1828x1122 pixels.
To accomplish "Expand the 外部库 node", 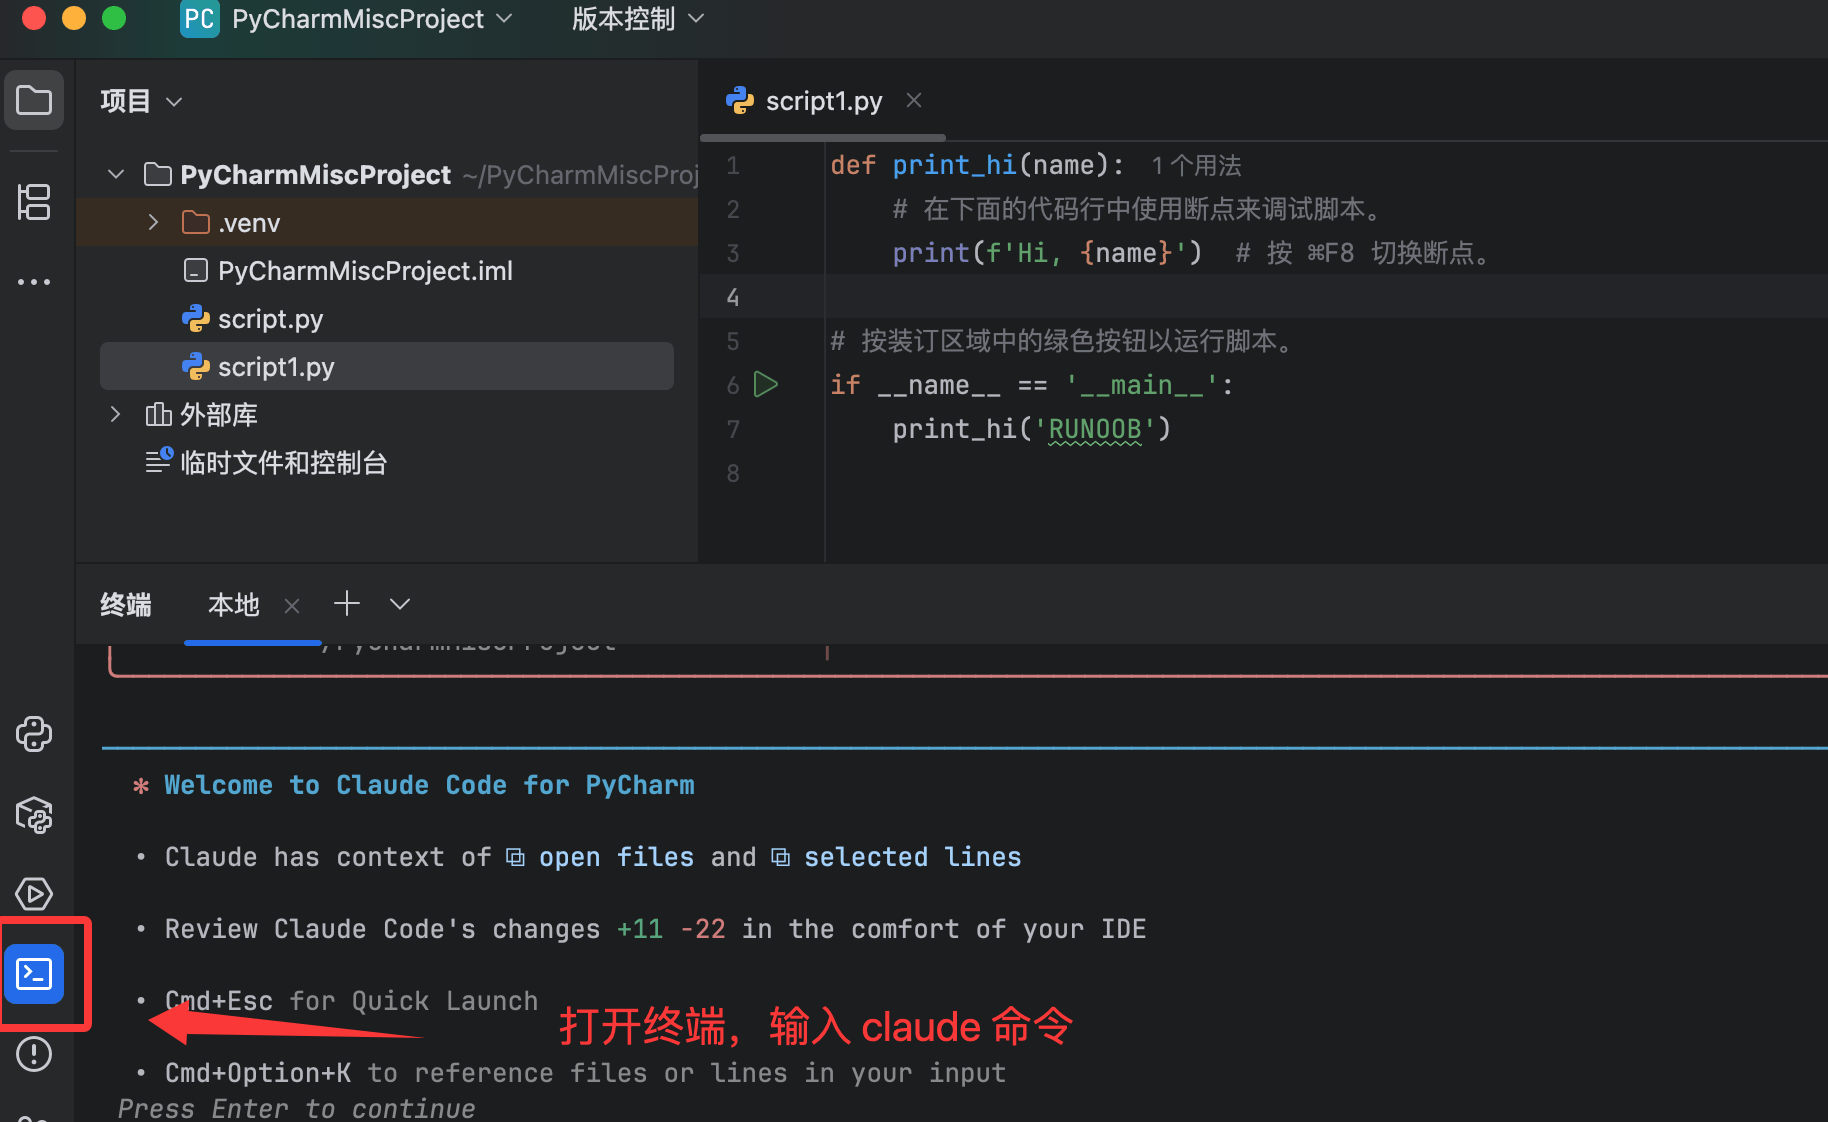I will point(116,414).
